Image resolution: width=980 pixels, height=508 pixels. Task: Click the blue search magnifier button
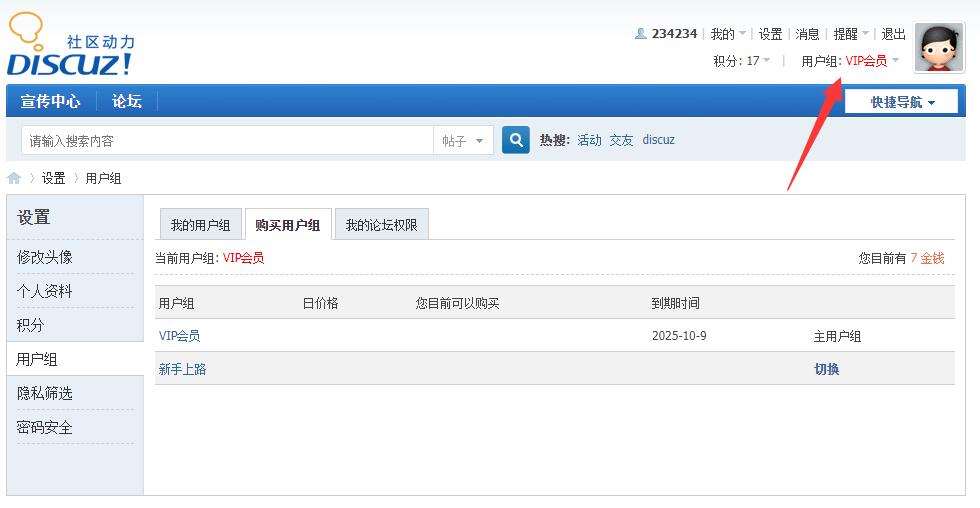pyautogui.click(x=515, y=140)
